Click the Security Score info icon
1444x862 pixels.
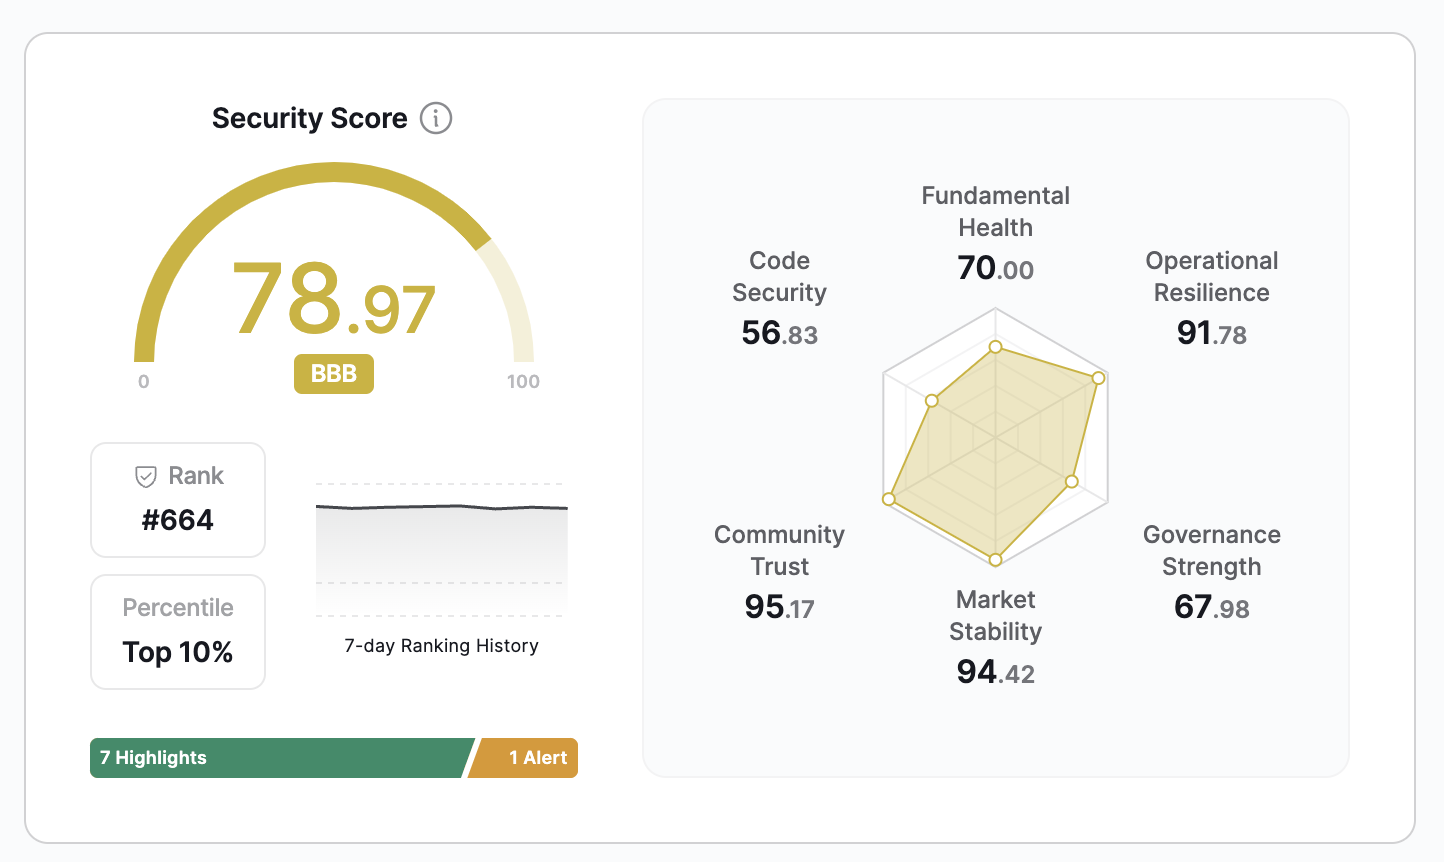coord(436,118)
